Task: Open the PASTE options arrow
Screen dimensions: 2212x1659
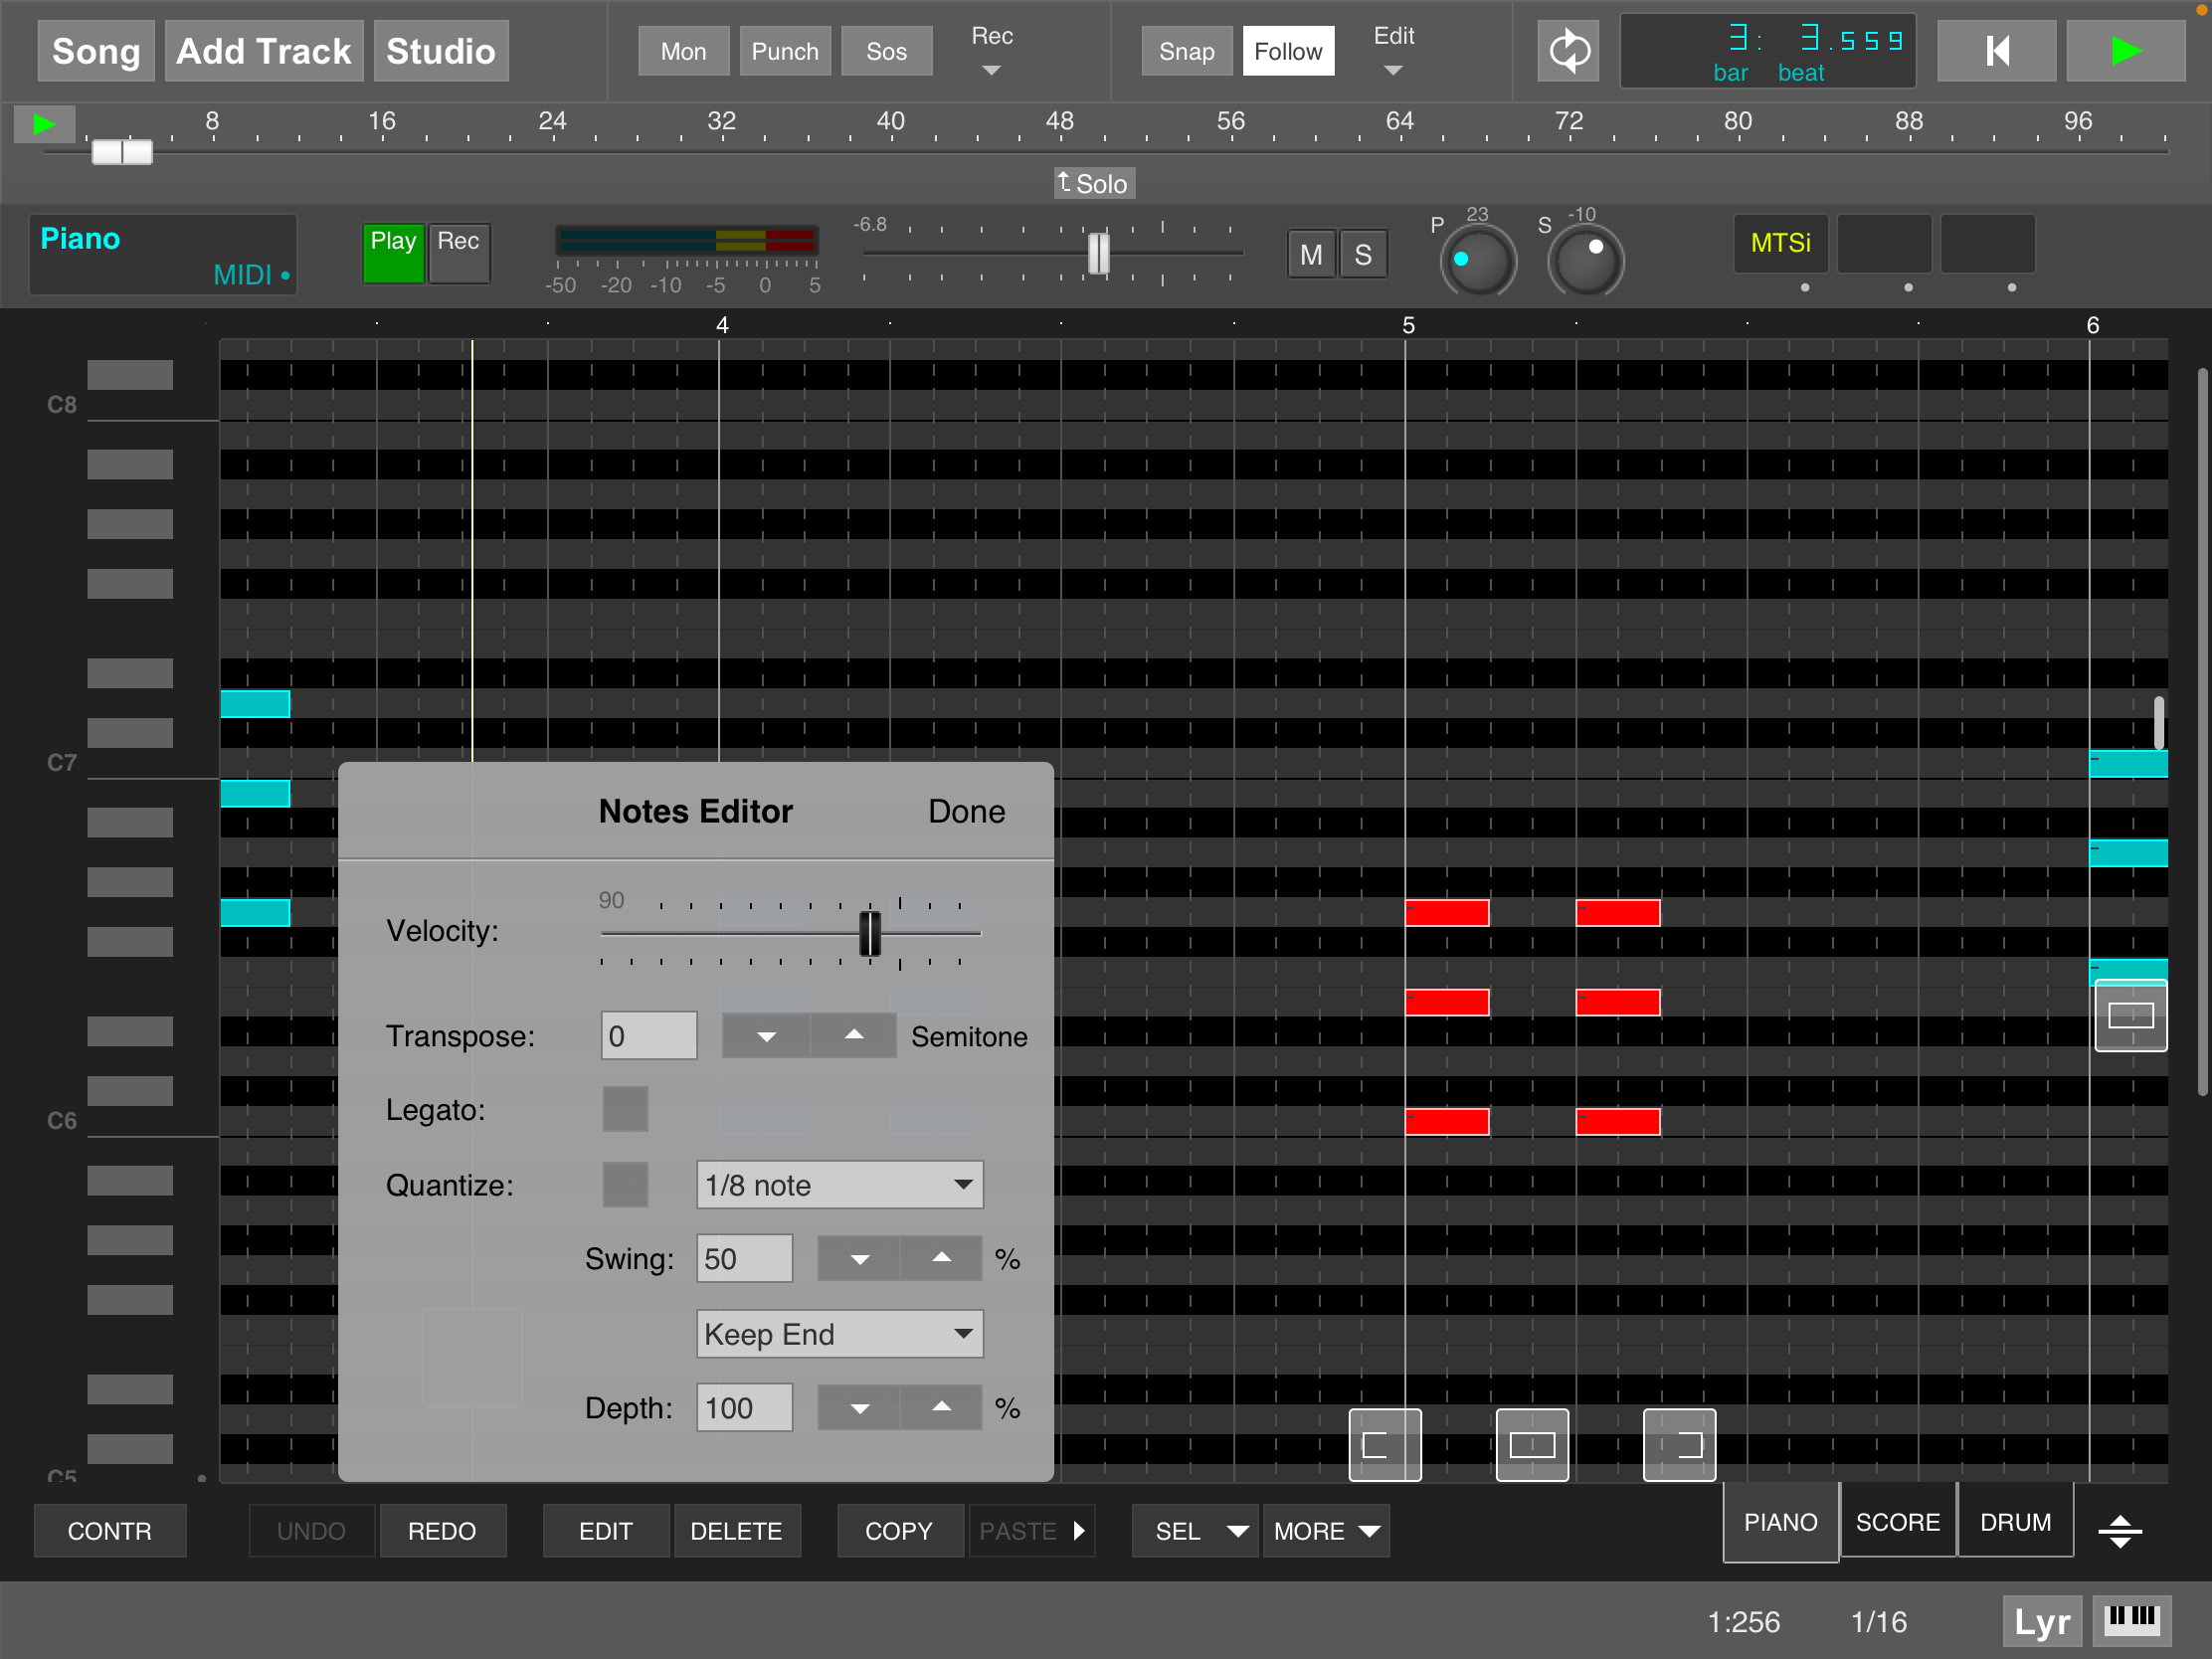Action: (x=1079, y=1530)
